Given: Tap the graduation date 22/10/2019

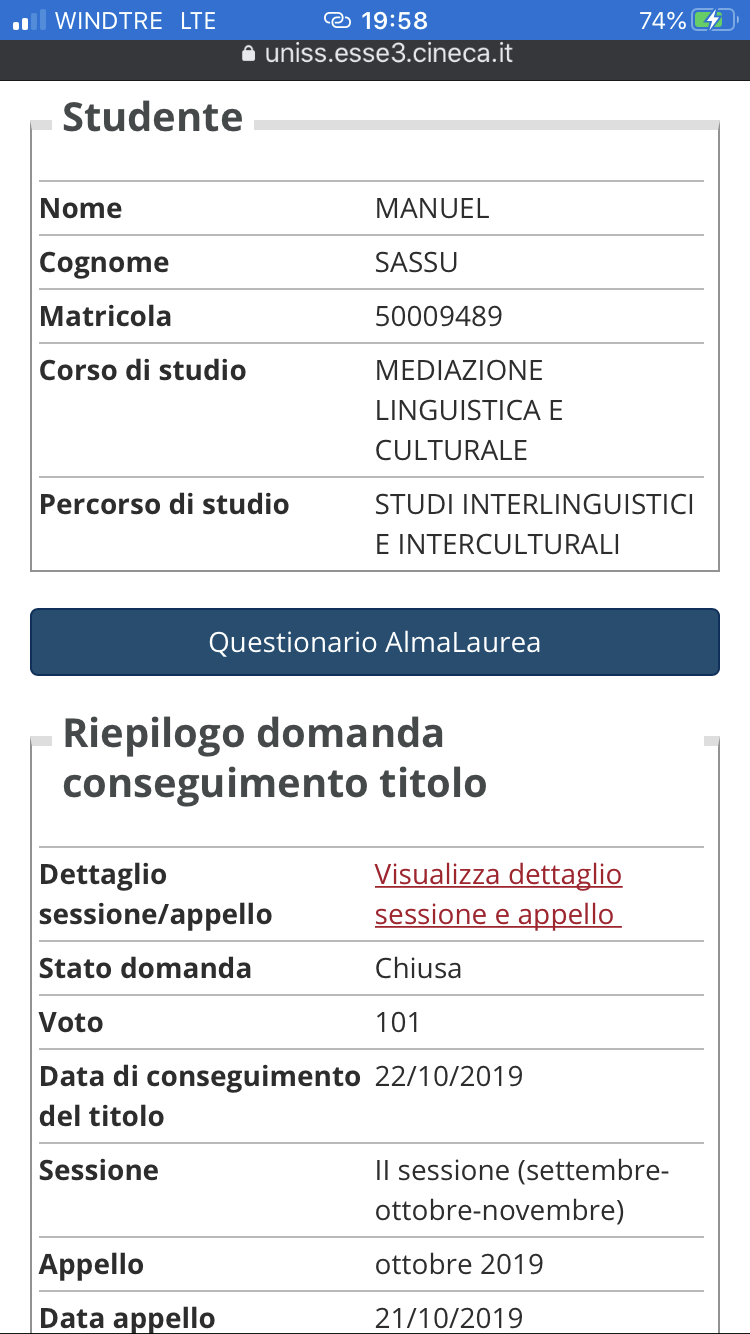Looking at the screenshot, I should coord(449,1076).
